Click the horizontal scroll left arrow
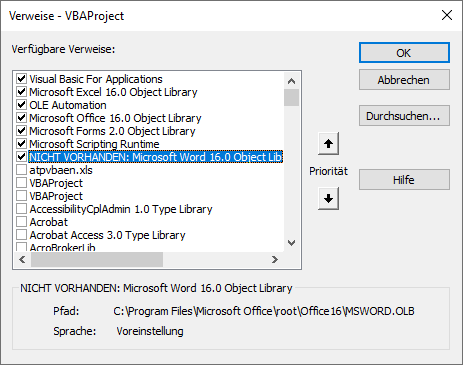The height and width of the screenshot is (365, 463). click(x=22, y=259)
